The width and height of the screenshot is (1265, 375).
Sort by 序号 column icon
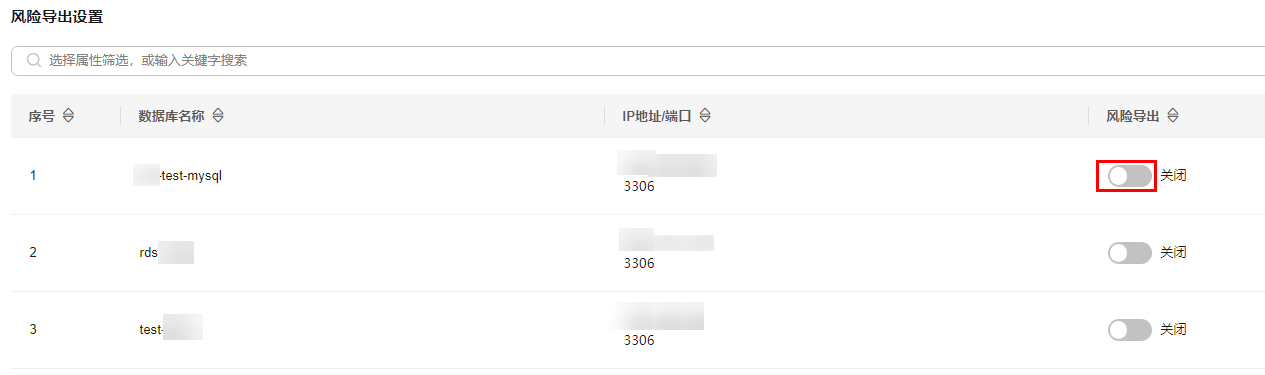pyautogui.click(x=68, y=116)
